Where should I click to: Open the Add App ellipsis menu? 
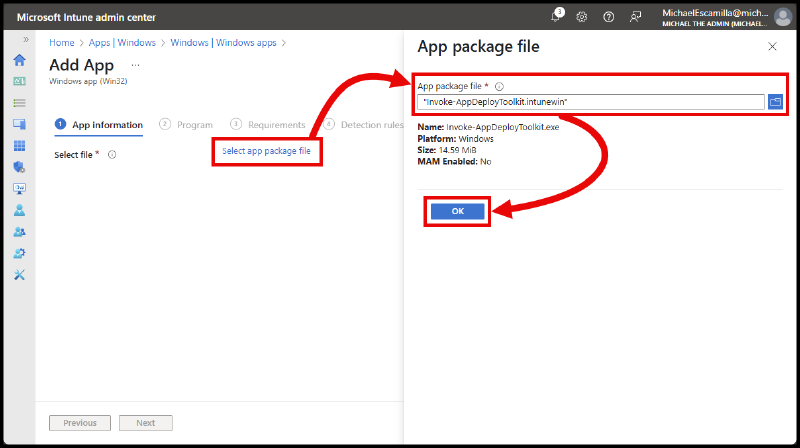tap(135, 65)
